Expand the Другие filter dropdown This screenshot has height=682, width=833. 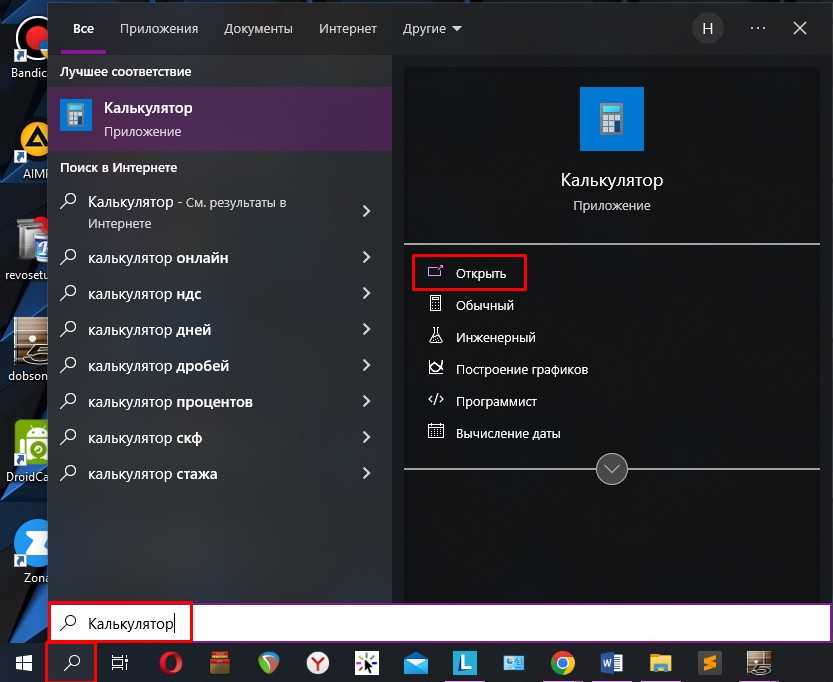pos(432,29)
